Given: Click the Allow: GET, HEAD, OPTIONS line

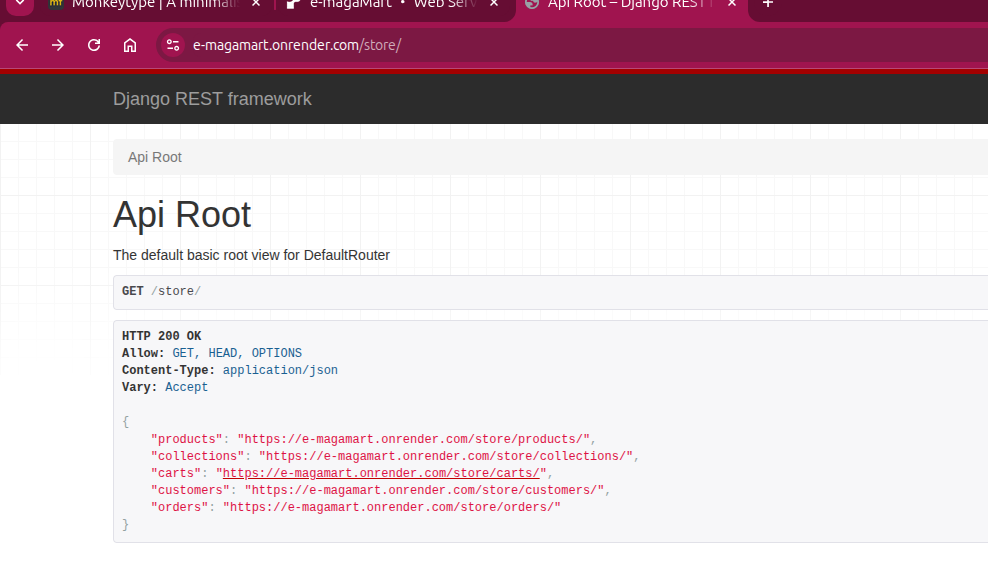Looking at the screenshot, I should [212, 353].
